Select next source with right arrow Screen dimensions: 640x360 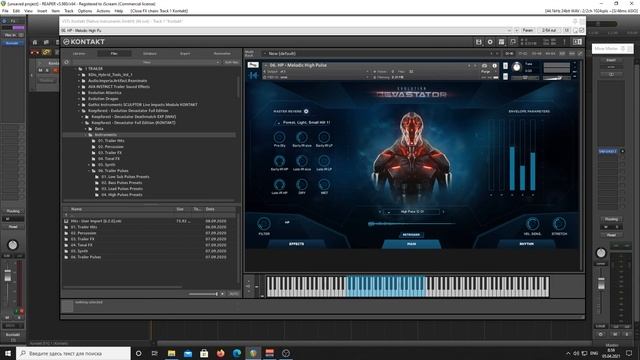[x=443, y=212]
